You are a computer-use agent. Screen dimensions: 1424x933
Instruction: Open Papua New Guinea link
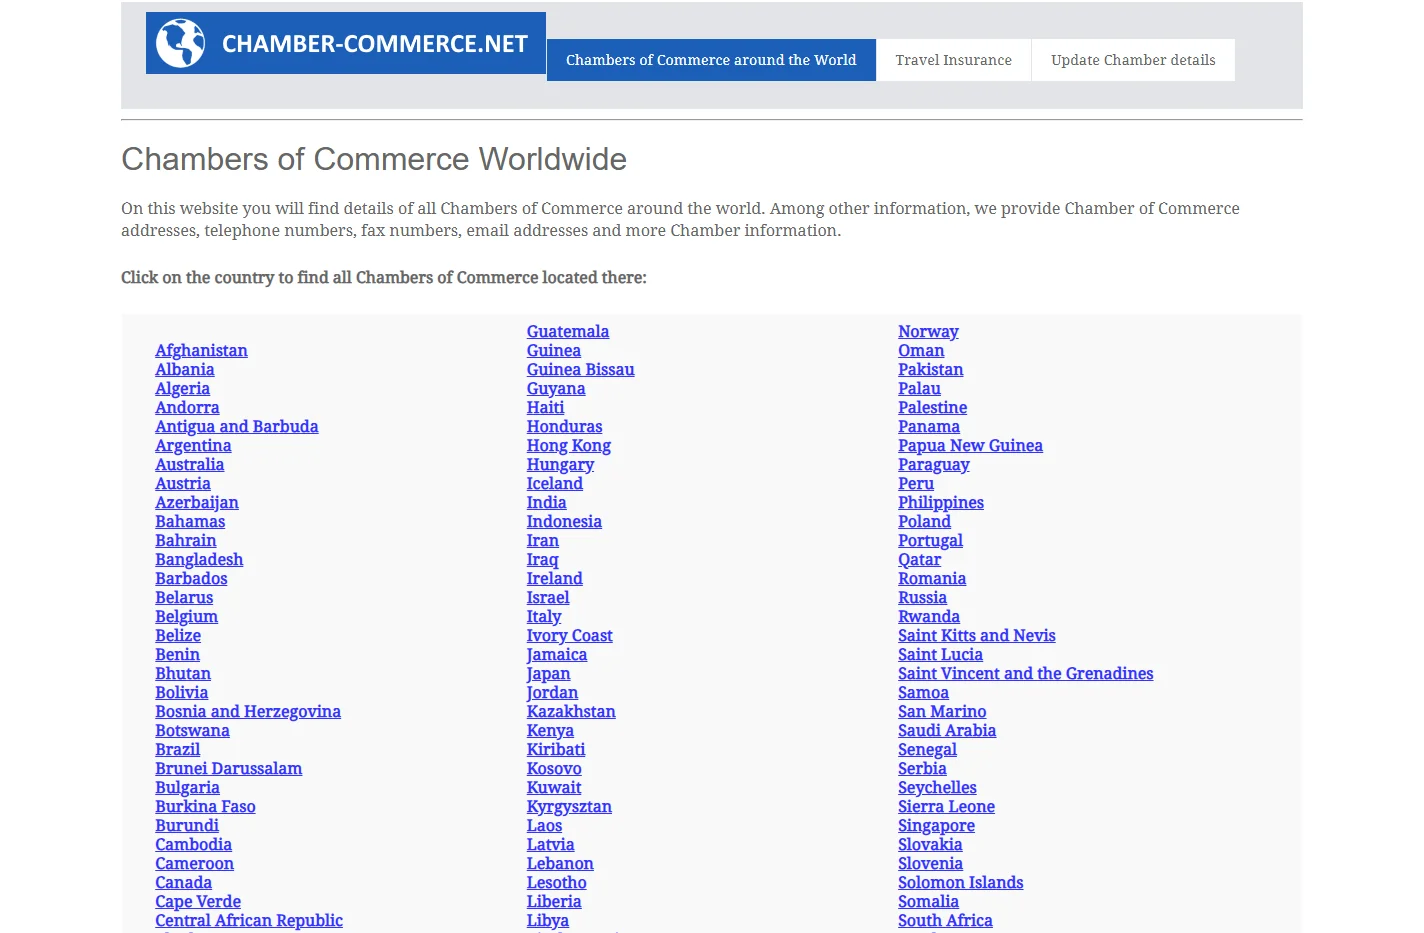click(970, 445)
